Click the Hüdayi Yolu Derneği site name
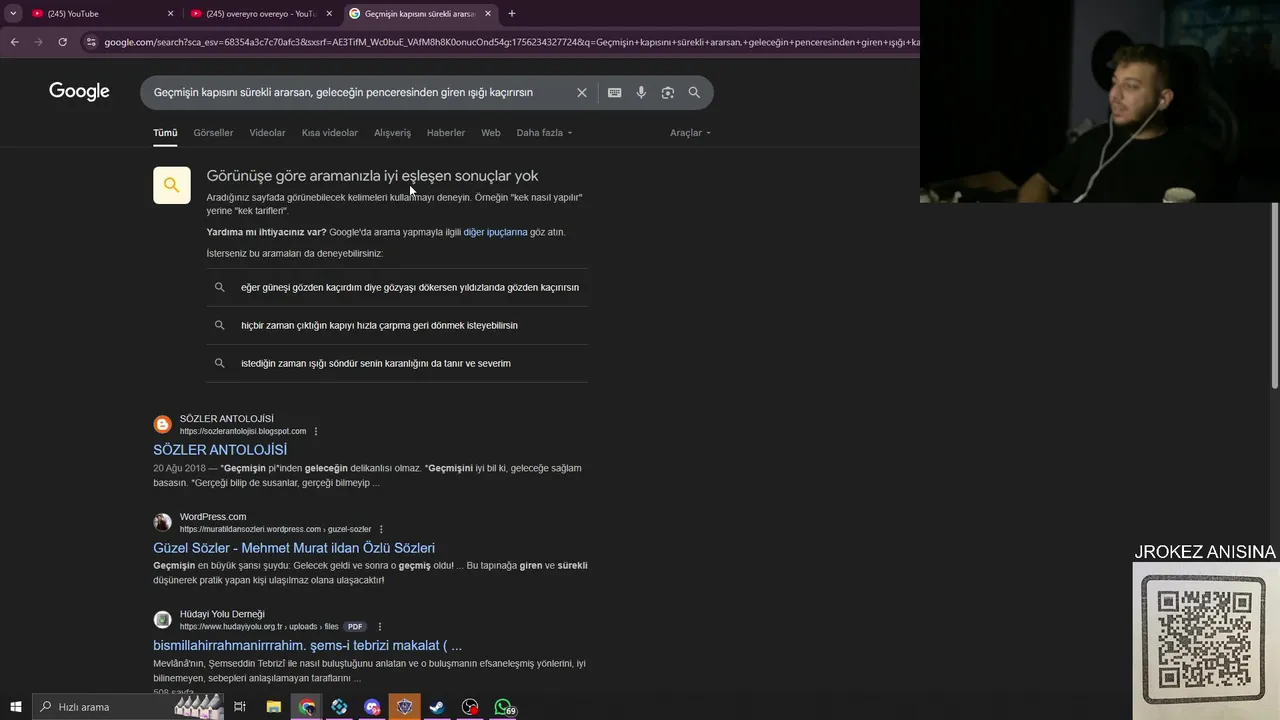This screenshot has height=720, width=1280. [222, 615]
